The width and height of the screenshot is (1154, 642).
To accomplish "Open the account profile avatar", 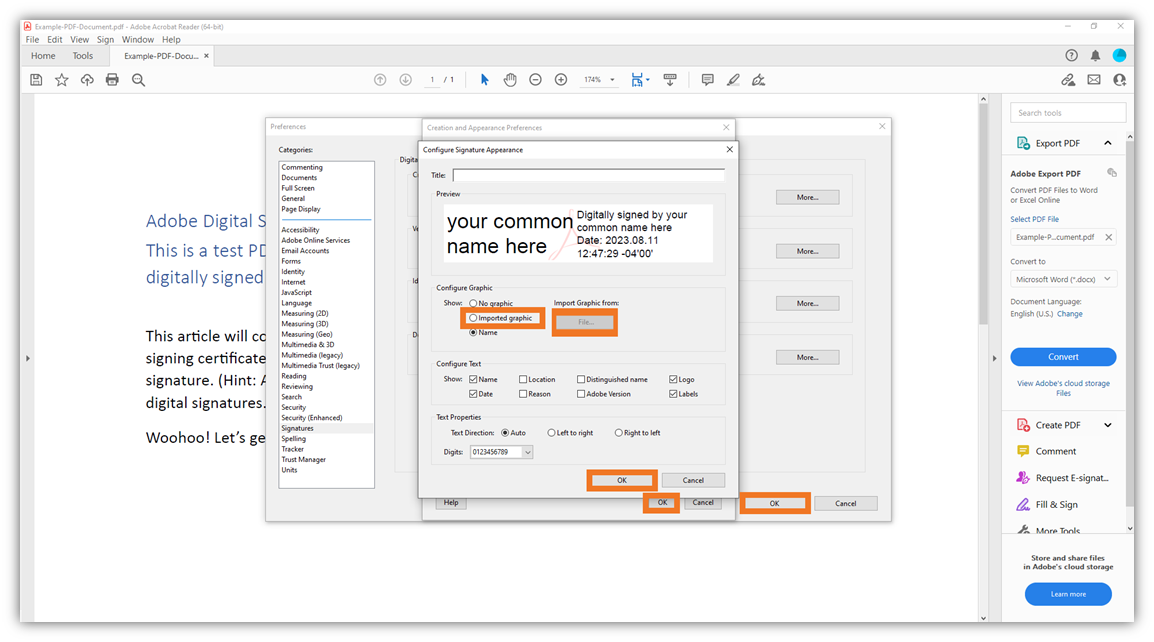I will click(x=1119, y=55).
